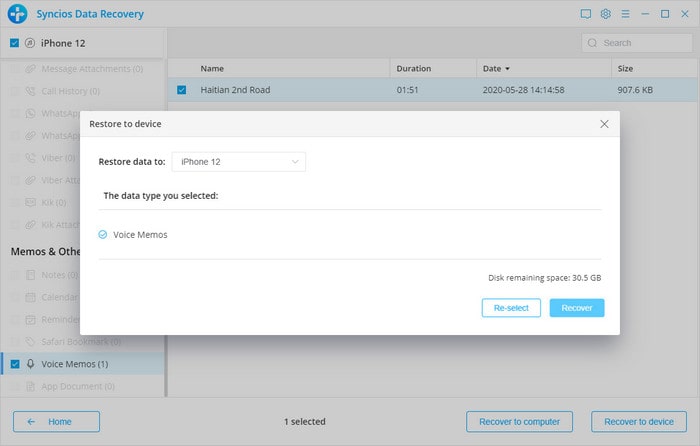Click the Size column header

625,69
